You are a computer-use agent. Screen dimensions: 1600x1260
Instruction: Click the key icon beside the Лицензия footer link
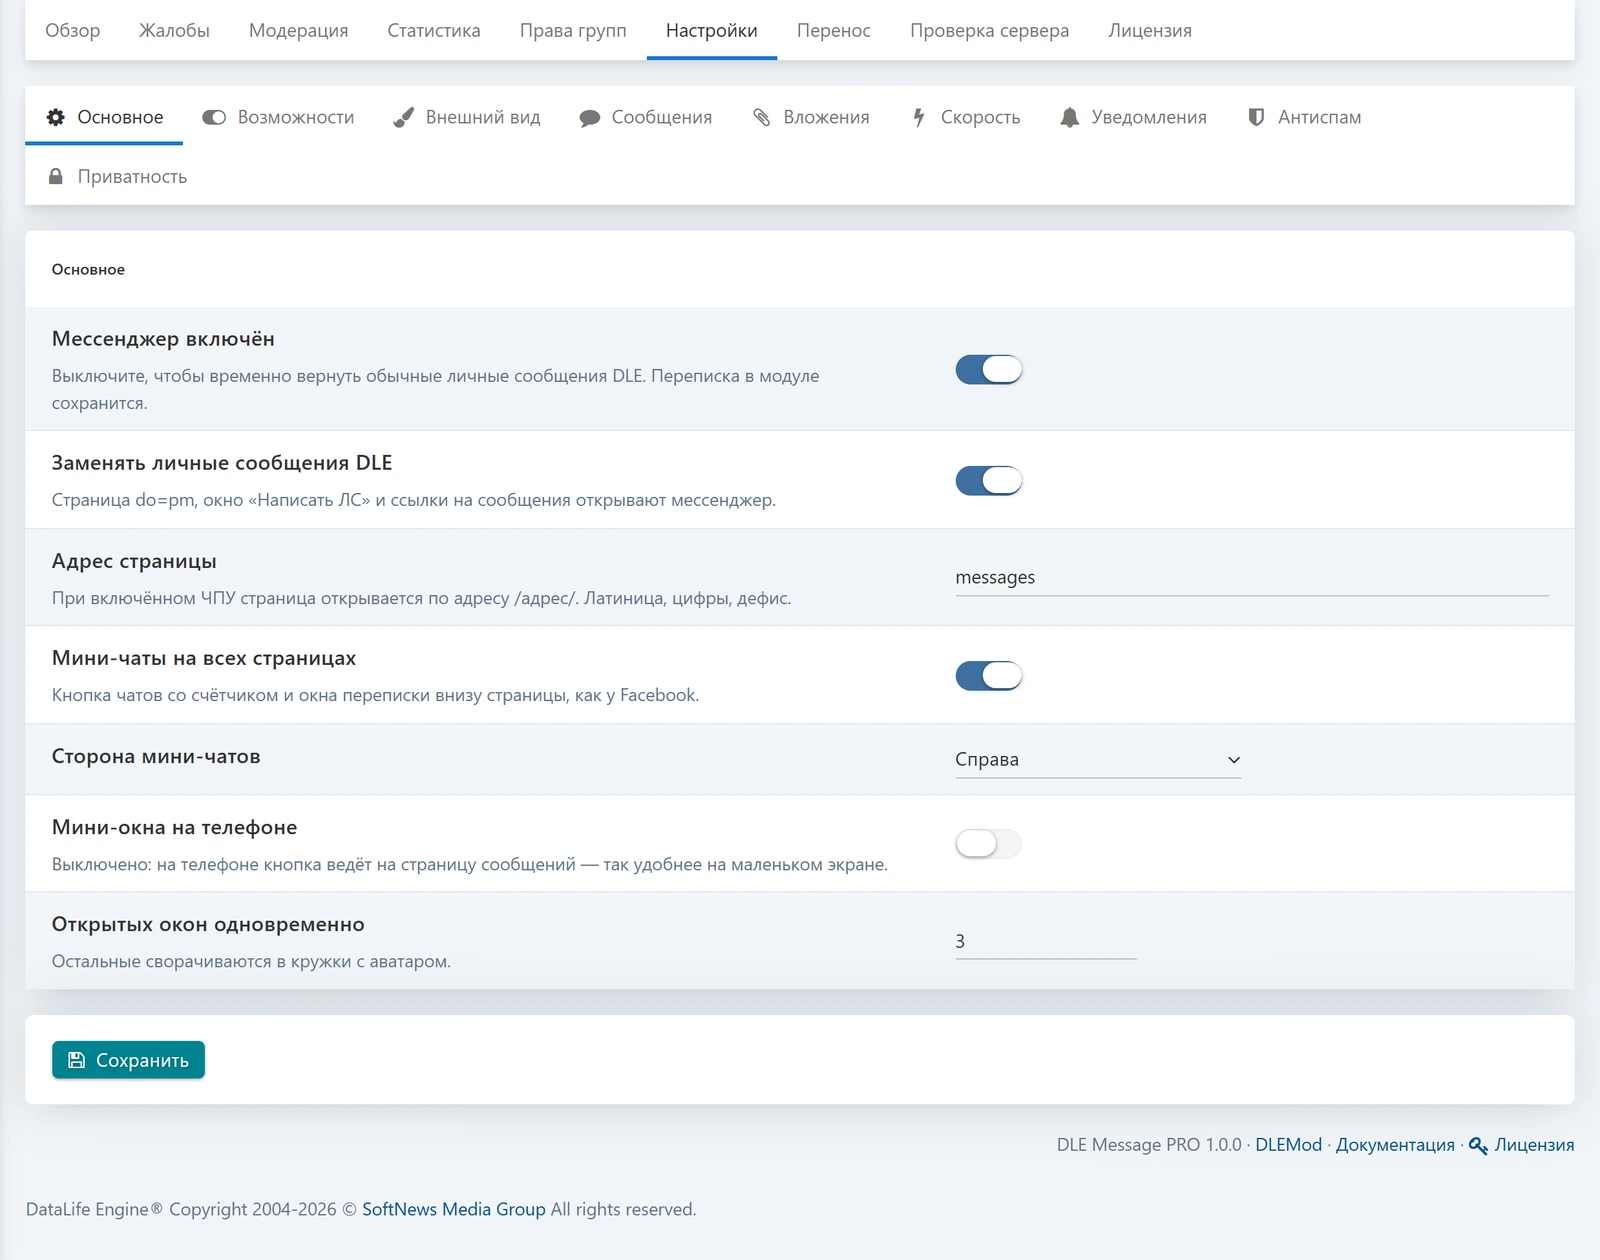pos(1478,1145)
